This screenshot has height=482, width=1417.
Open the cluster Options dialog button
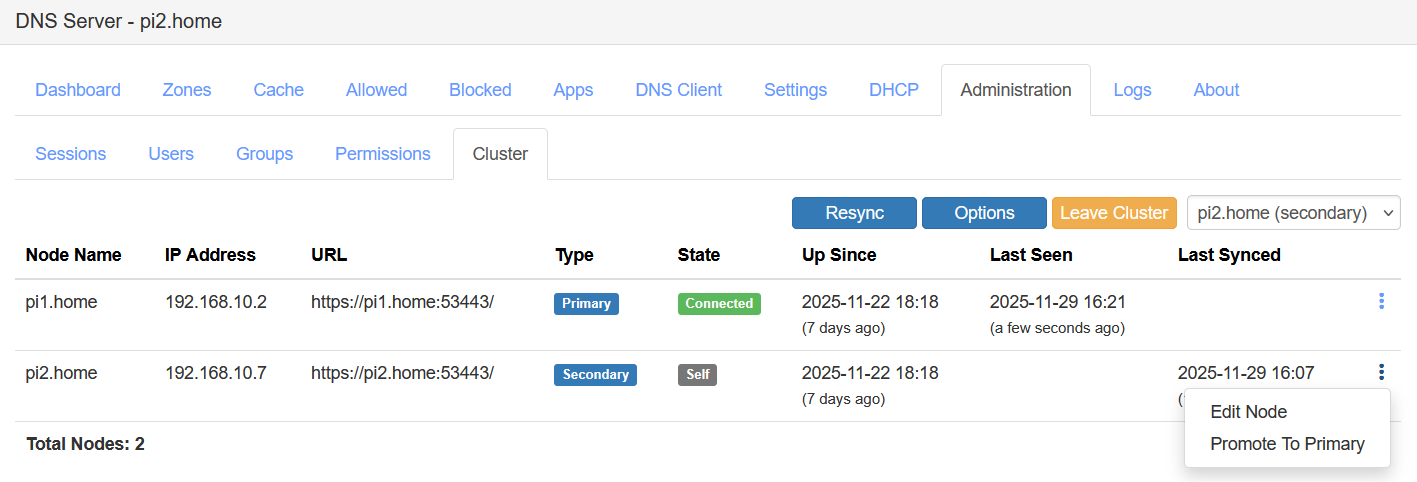984,213
